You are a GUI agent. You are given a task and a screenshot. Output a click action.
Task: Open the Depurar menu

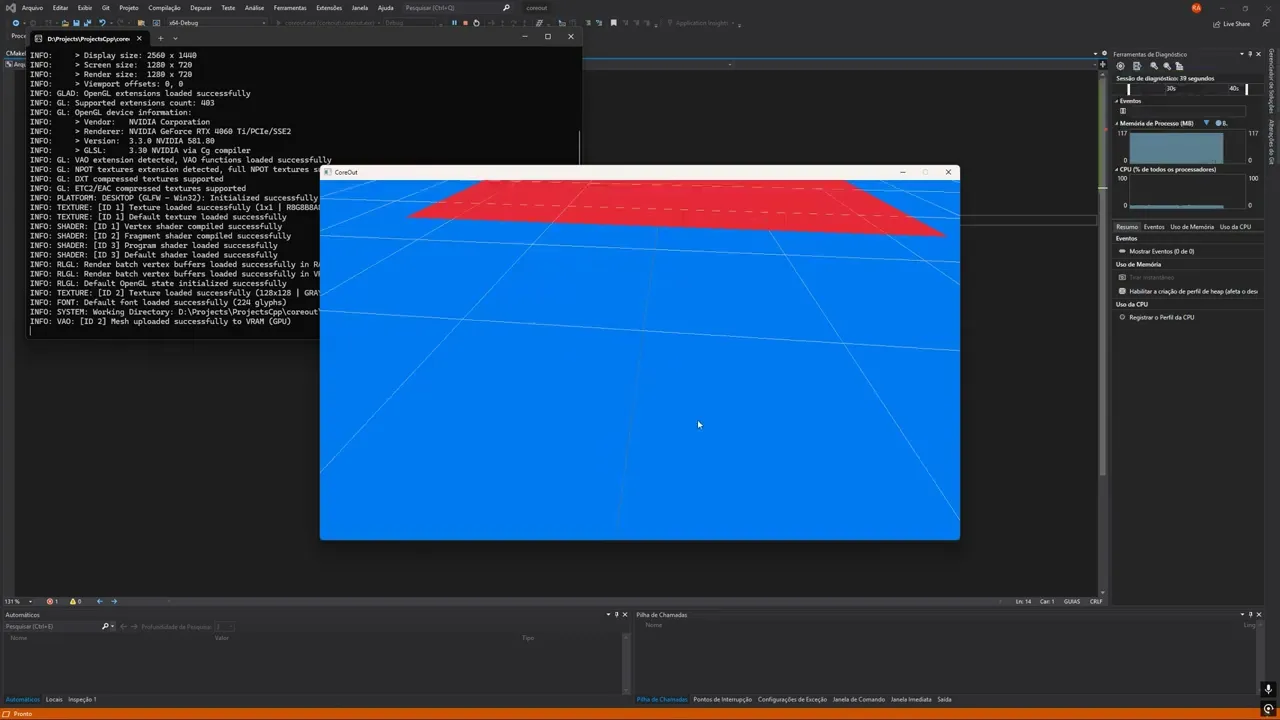201,7
